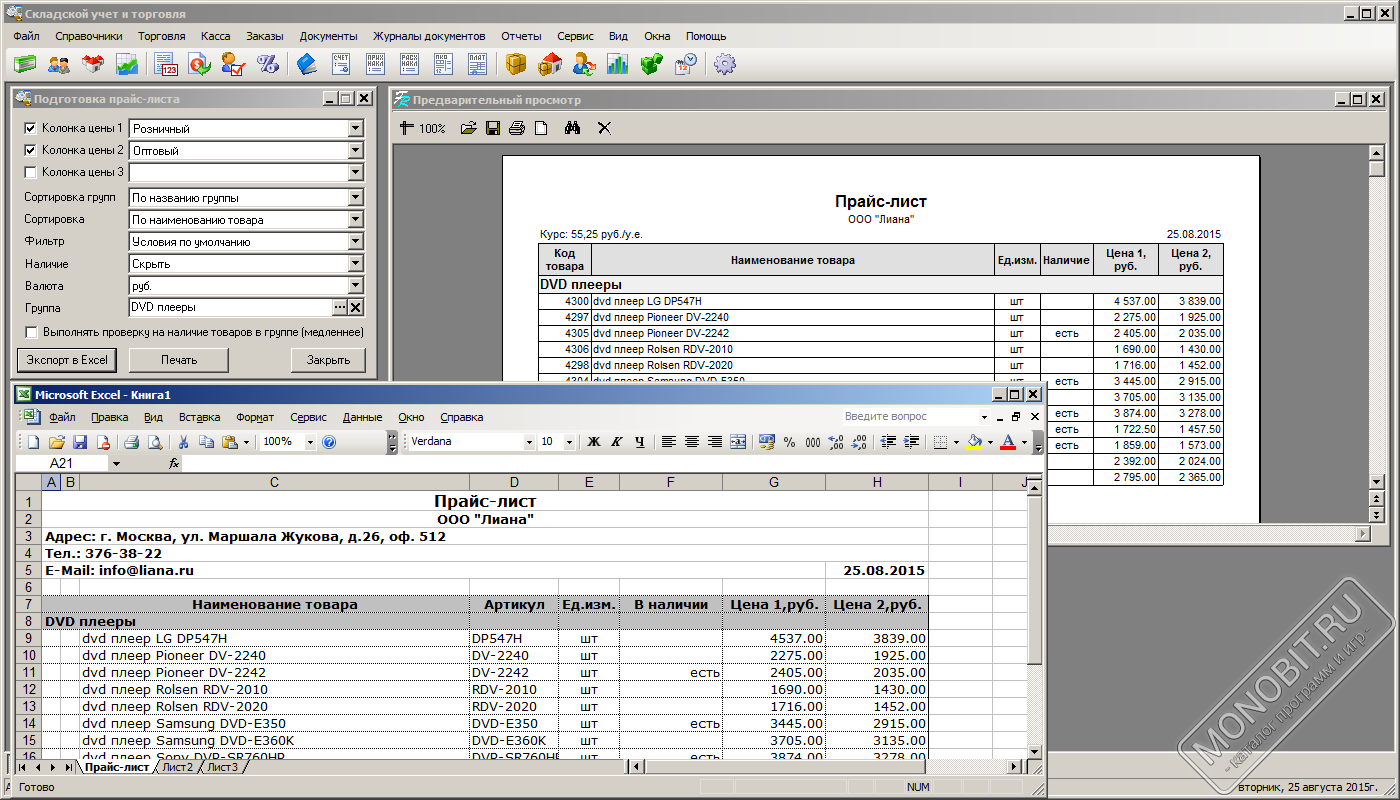The height and width of the screenshot is (800, 1400).
Task: Click the Excel name box showing A21
Action: (62, 464)
